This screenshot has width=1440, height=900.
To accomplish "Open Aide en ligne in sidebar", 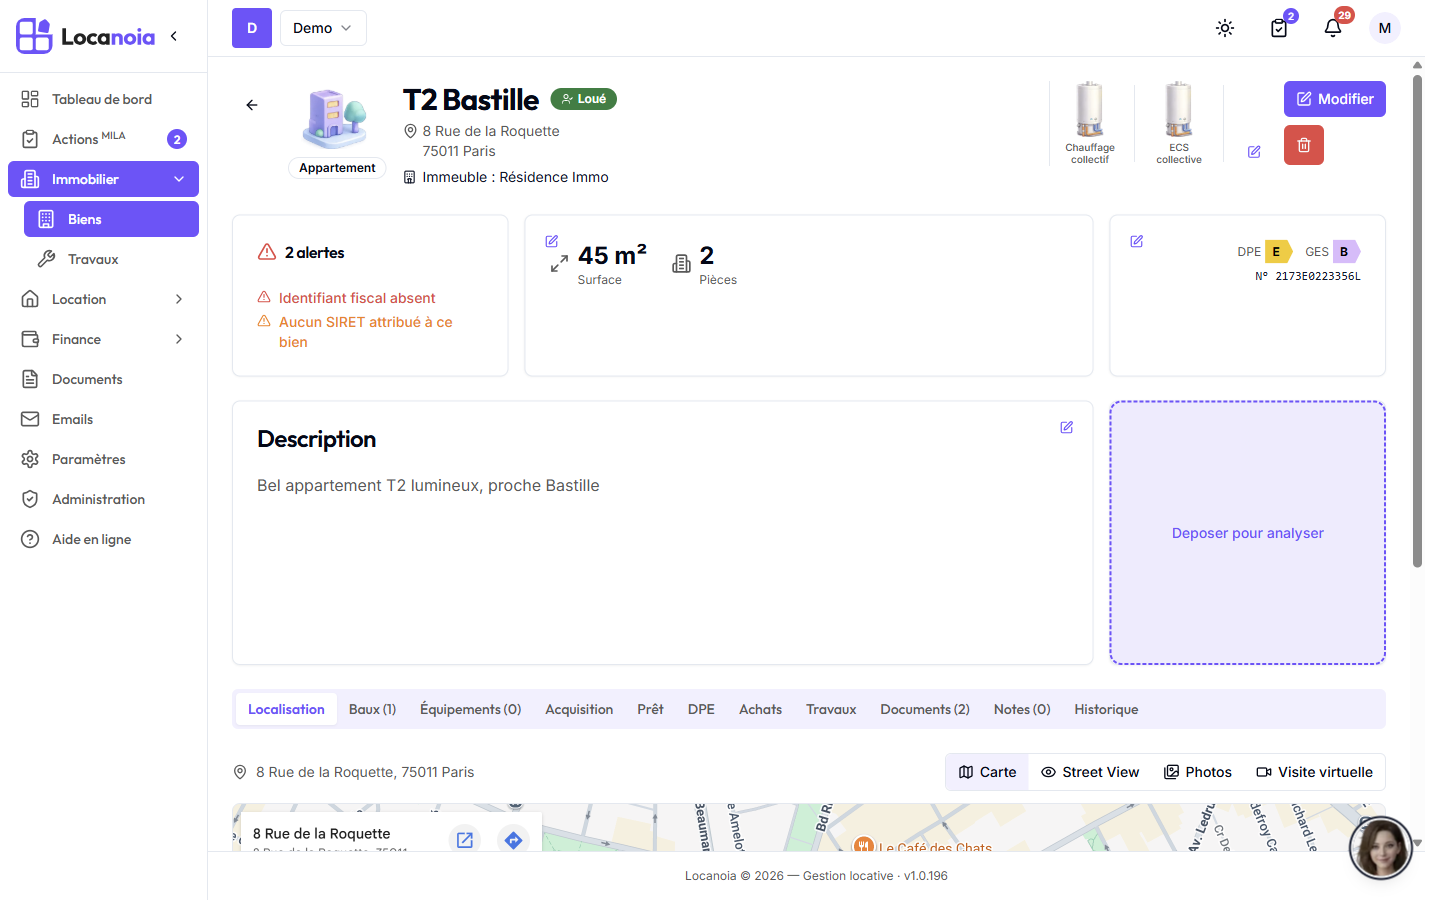I will click(103, 539).
